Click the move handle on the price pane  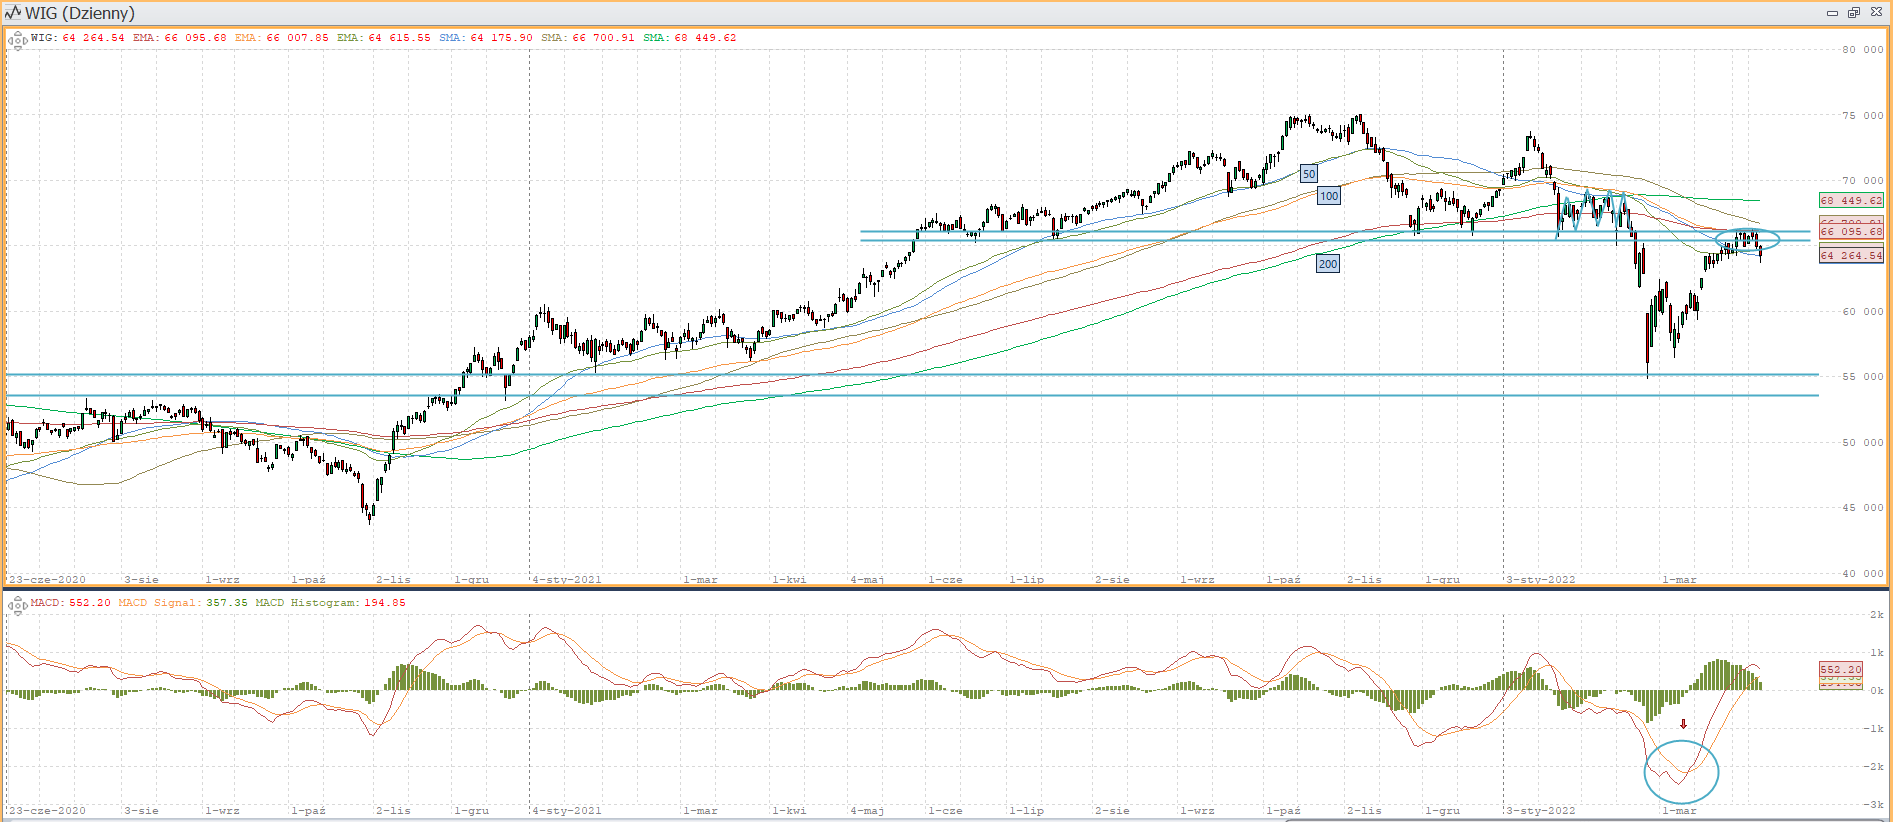[17, 41]
